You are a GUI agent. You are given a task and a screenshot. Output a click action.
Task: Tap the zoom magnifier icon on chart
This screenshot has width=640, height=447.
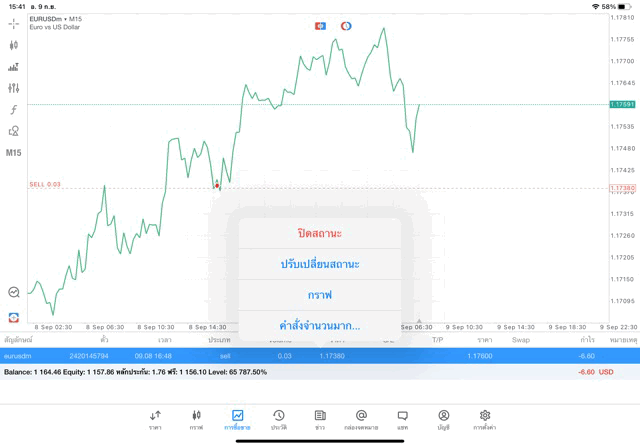point(13,292)
